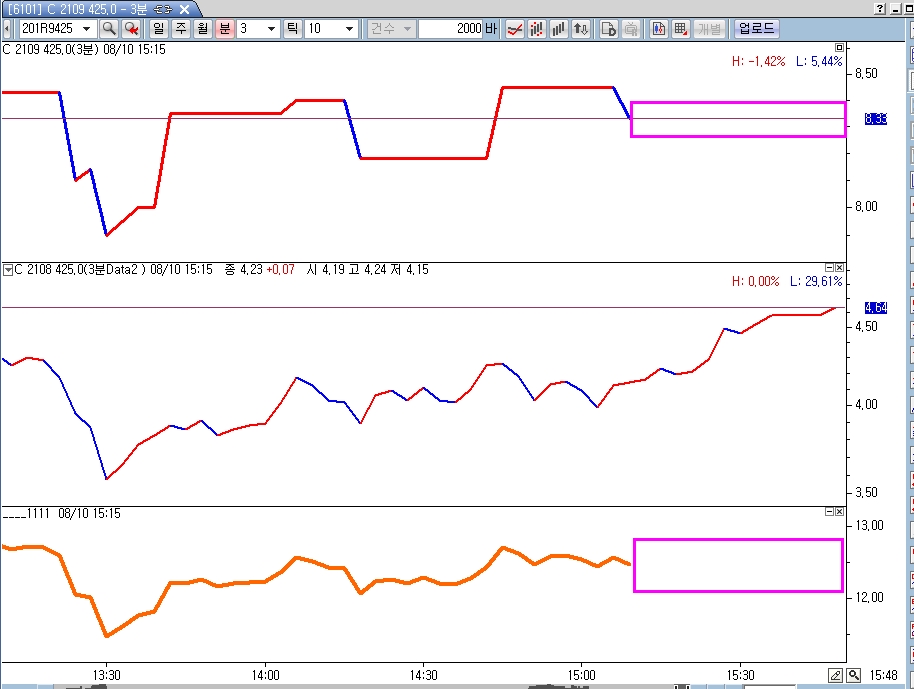
Task: Click the table grid toolbar icon
Action: click(x=681, y=29)
